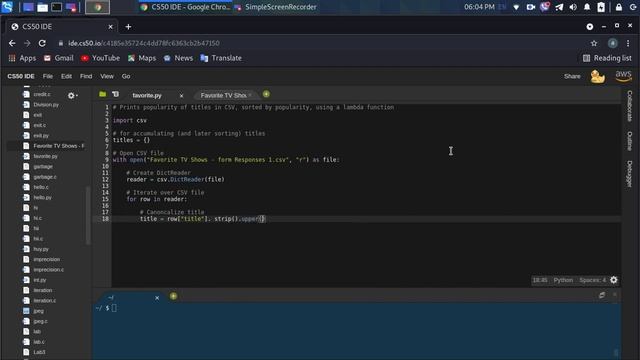
Task: Open the File menu
Action: (48, 76)
